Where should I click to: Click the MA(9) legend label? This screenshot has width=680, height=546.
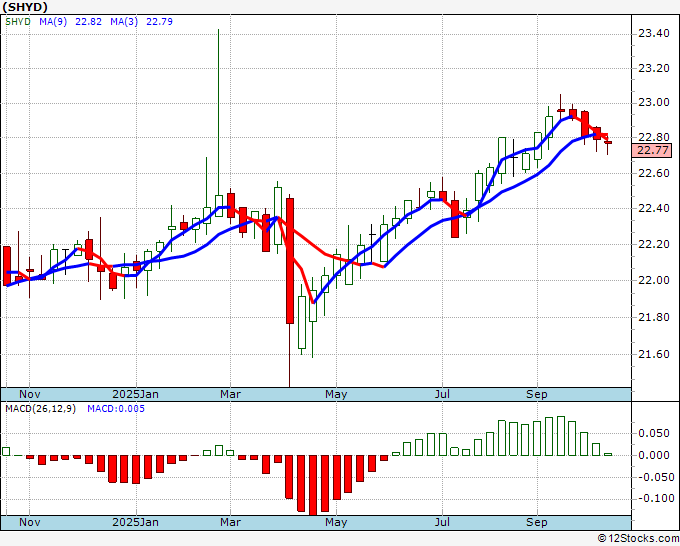[x=53, y=21]
